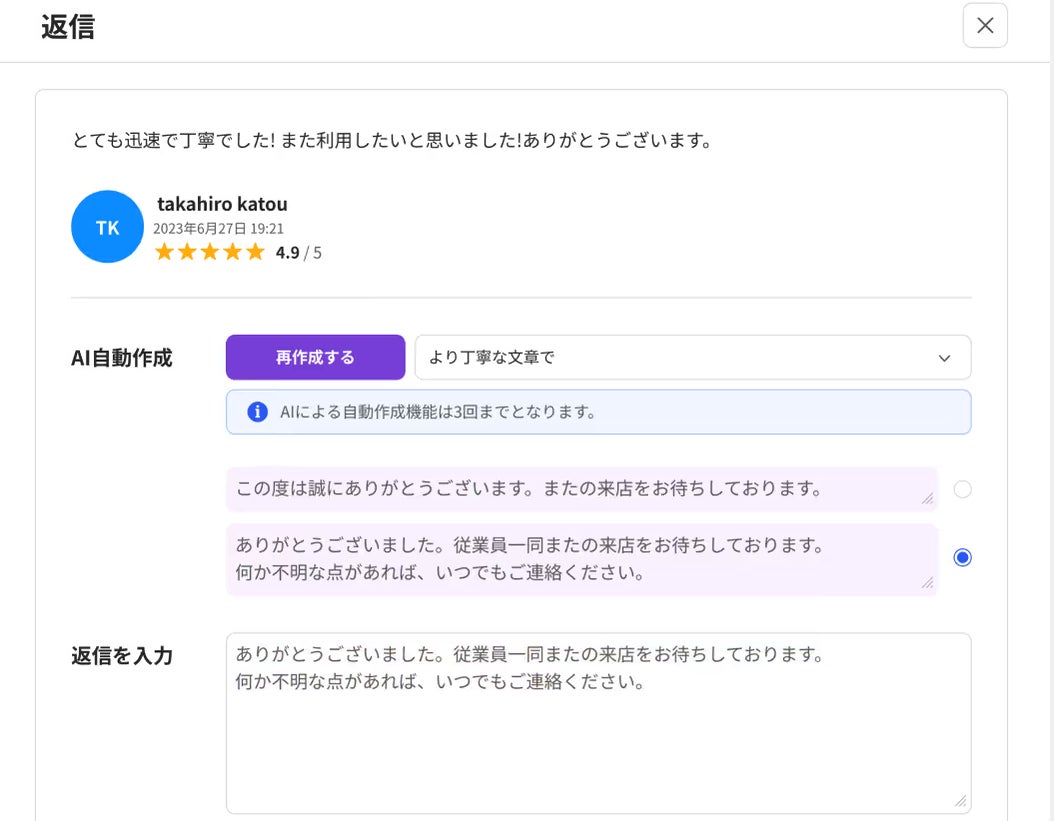Click the dropdown chevron arrow
The height and width of the screenshot is (821, 1054).
point(944,358)
